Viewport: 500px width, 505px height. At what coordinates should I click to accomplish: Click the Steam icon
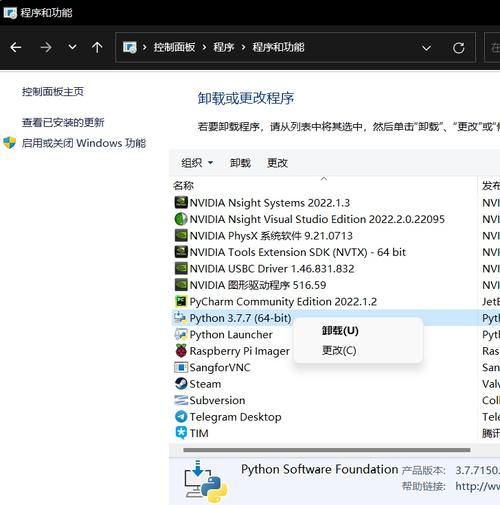click(181, 384)
